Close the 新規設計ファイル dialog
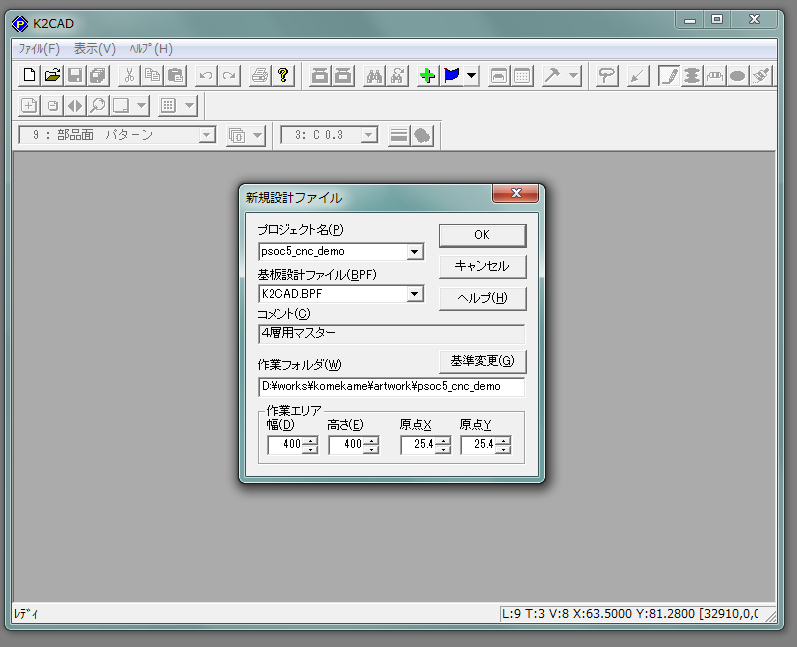The height and width of the screenshot is (647, 797). pyautogui.click(x=515, y=193)
